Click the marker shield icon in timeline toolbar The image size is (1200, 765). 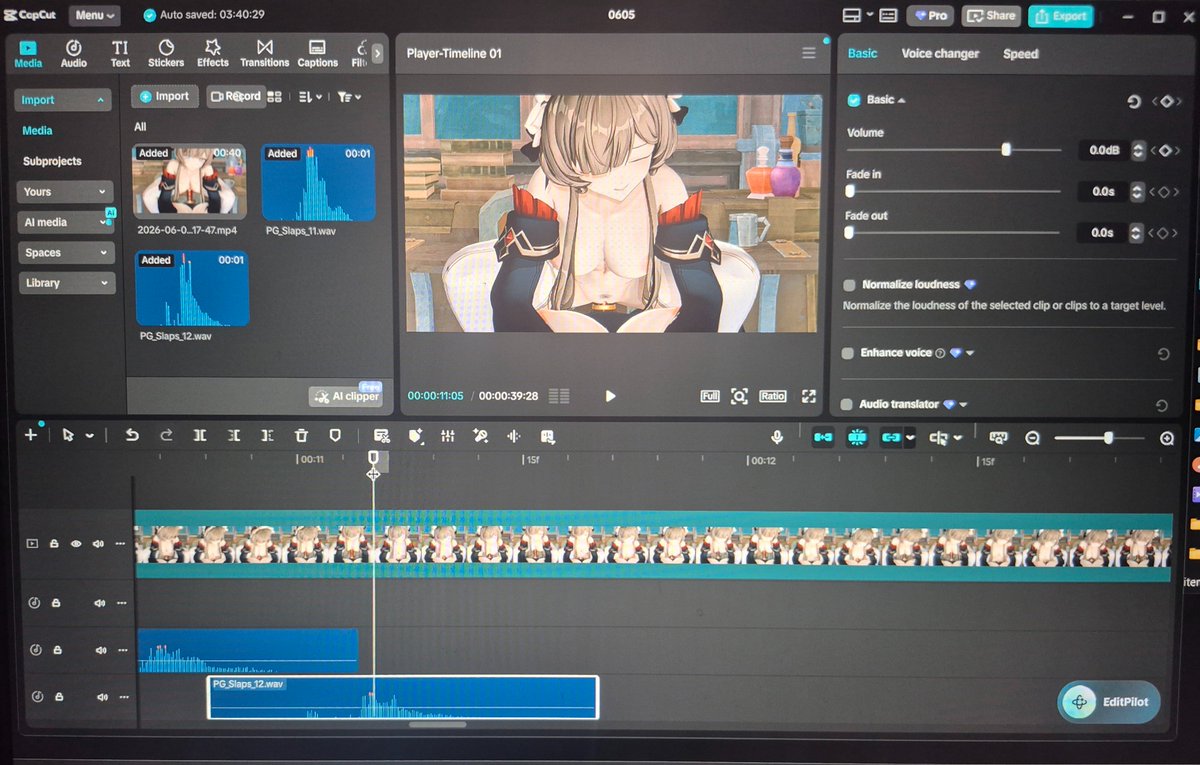tap(335, 436)
